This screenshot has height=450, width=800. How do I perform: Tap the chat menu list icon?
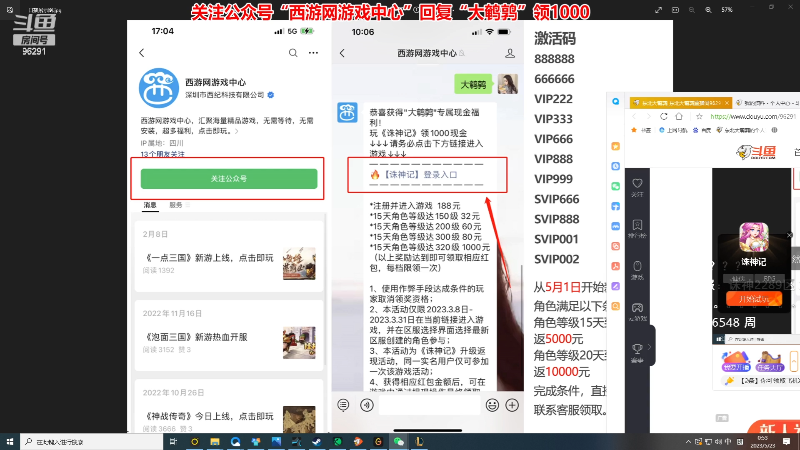point(343,405)
